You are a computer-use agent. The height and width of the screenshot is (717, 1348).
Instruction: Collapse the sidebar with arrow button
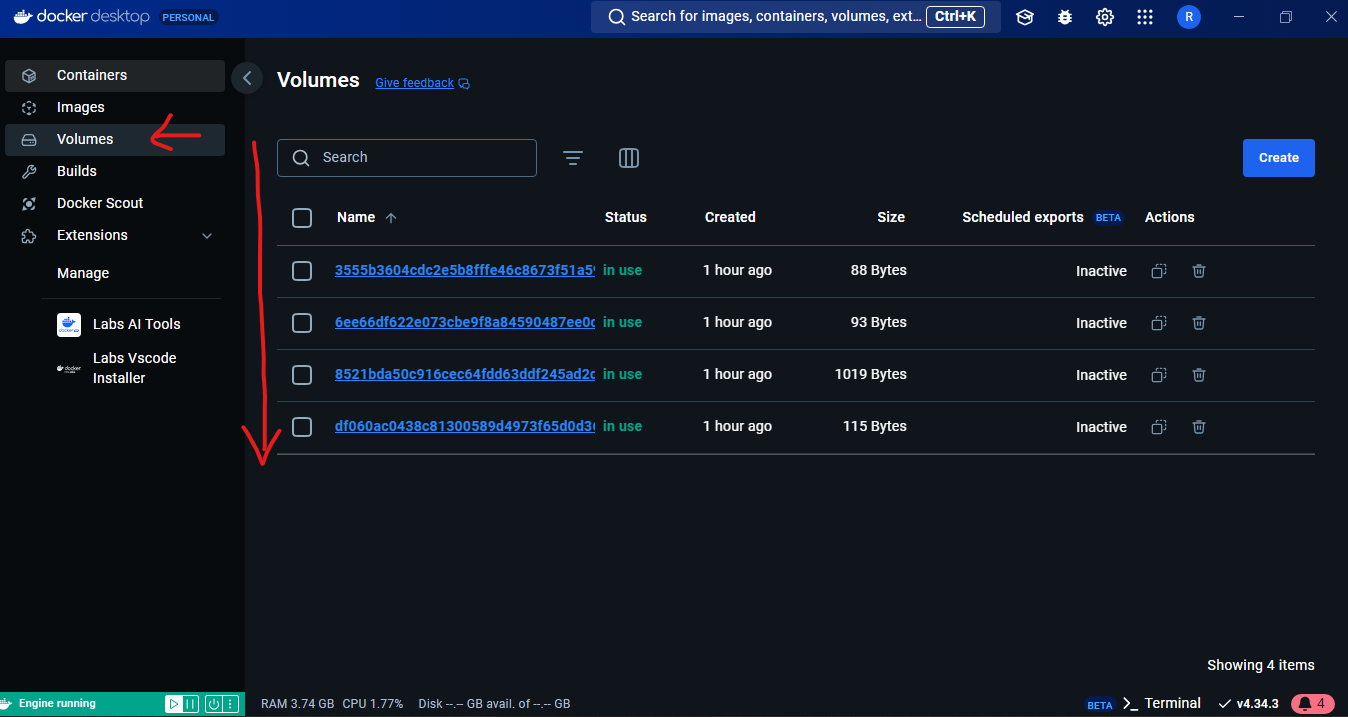(247, 78)
